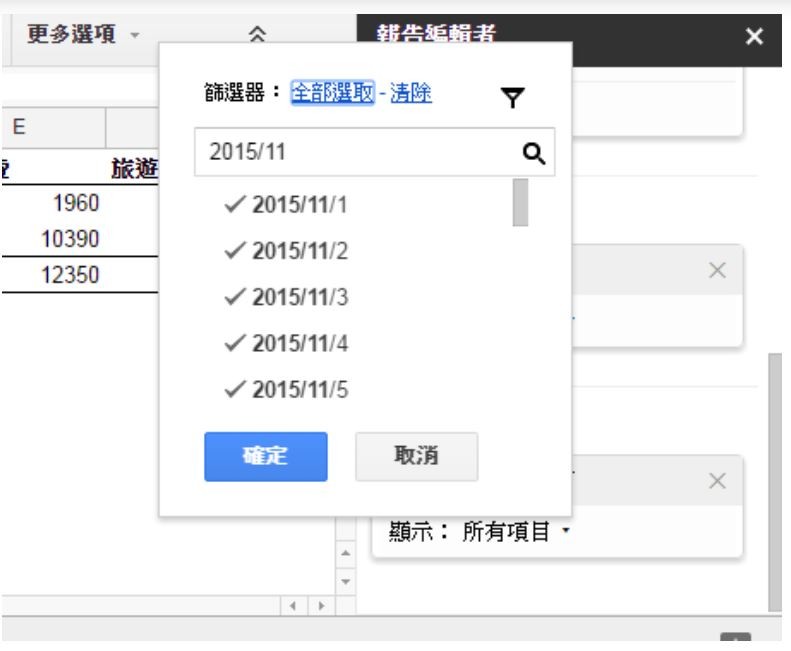Viewport: 791px width, 651px height.
Task: Open the 所有項目 display dropdown
Action: (516, 531)
